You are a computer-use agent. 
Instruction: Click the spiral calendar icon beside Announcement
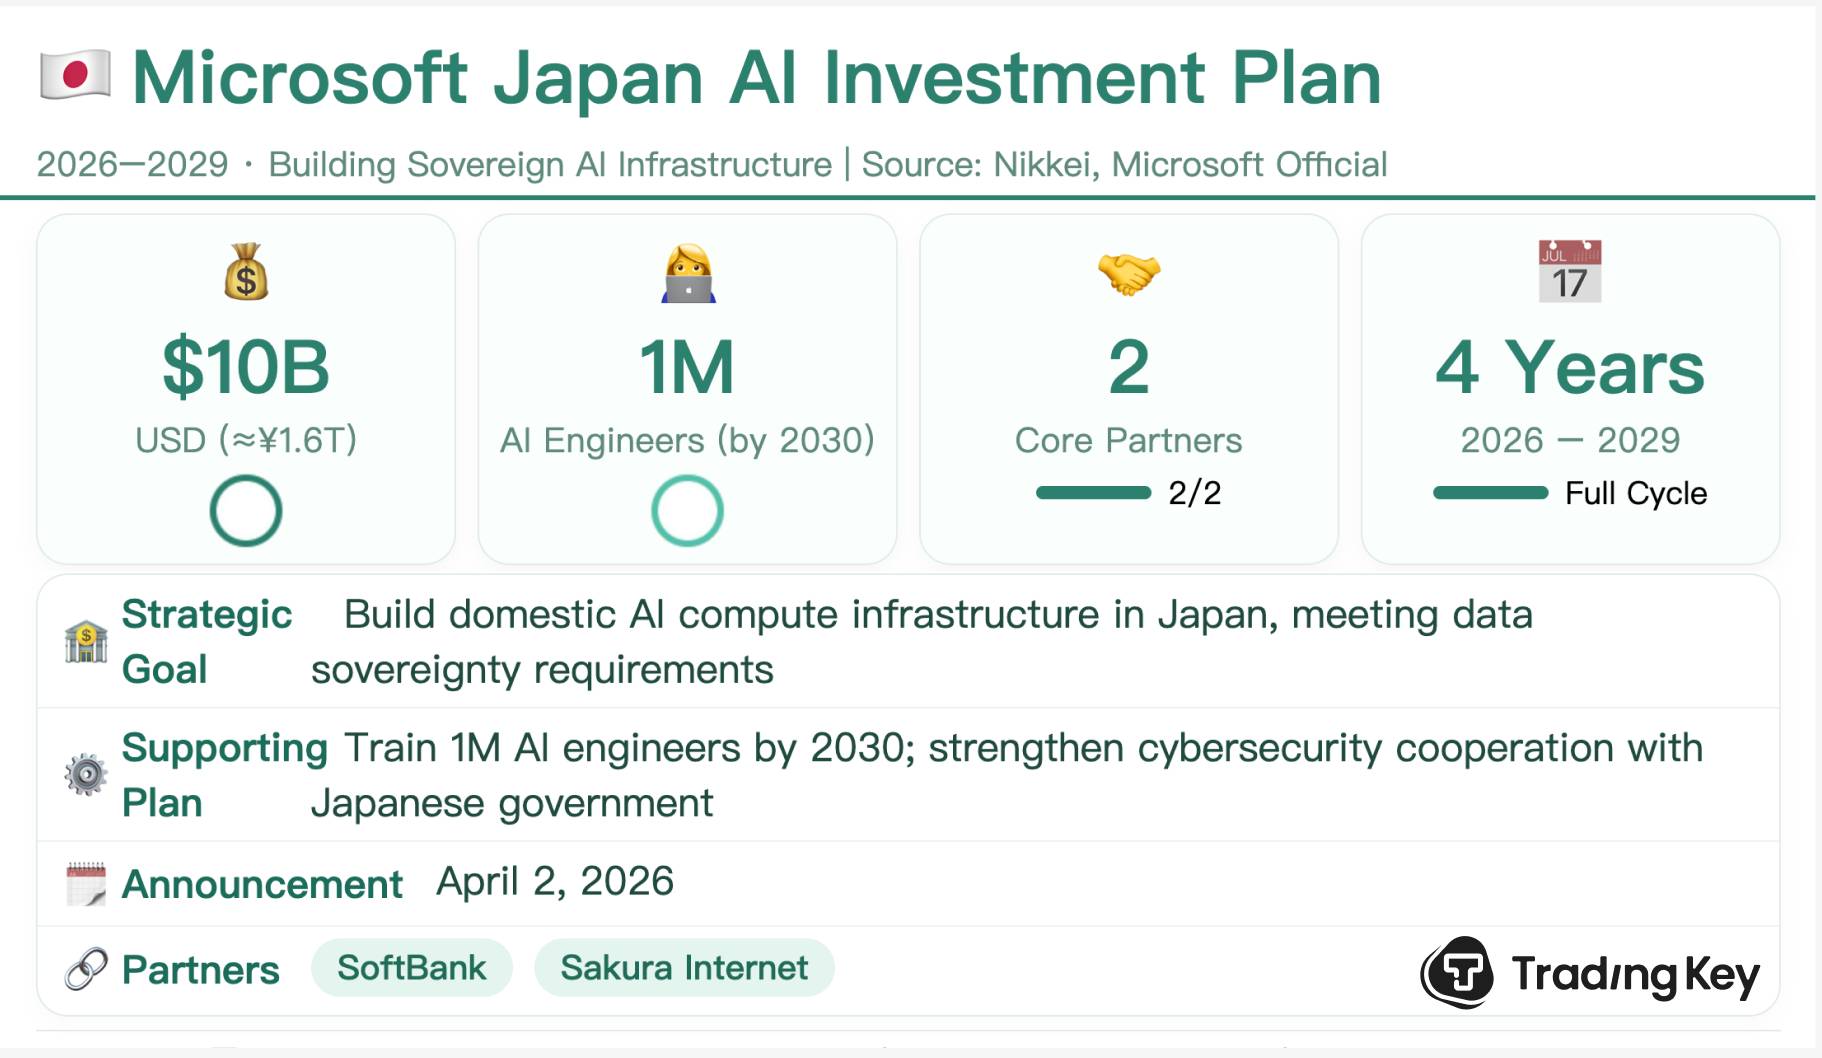tap(86, 884)
